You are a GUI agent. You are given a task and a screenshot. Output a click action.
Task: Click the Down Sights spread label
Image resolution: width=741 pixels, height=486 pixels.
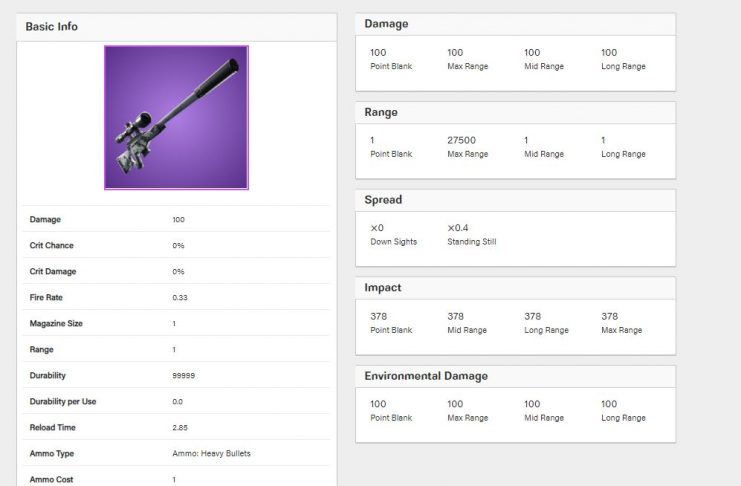394,242
